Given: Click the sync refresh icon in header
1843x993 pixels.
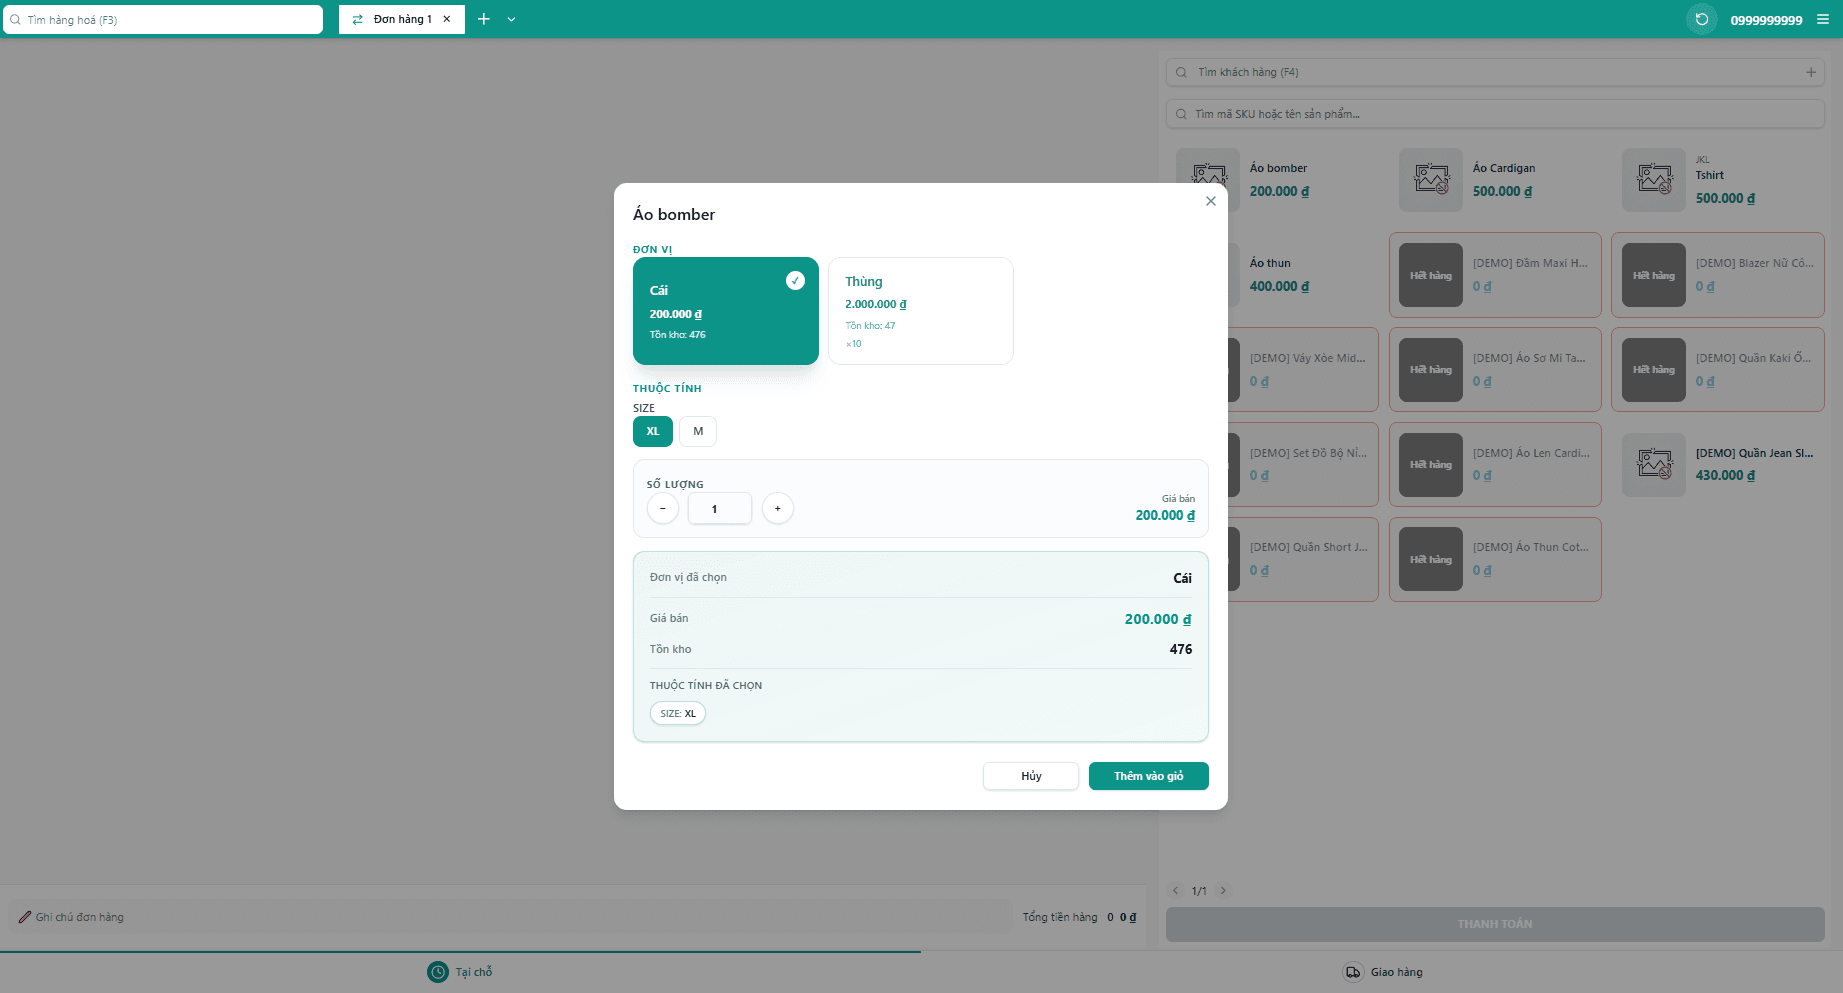Looking at the screenshot, I should (1701, 19).
